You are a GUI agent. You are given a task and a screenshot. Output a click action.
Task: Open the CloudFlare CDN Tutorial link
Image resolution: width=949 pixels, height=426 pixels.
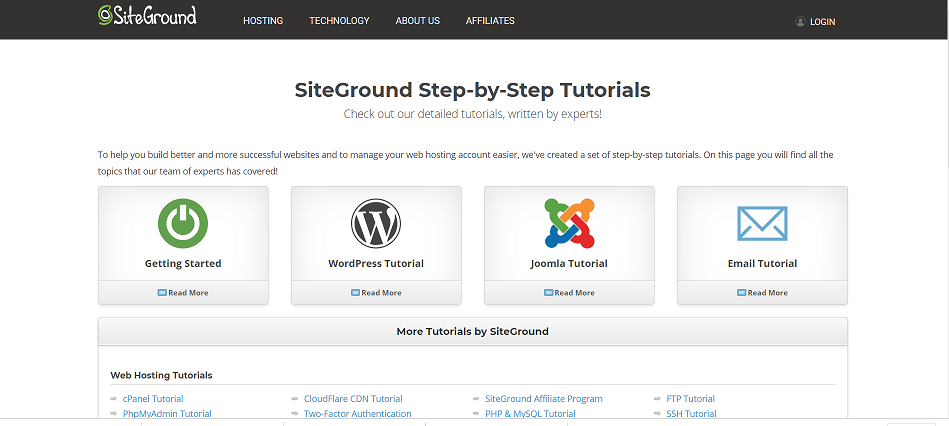pyautogui.click(x=353, y=399)
